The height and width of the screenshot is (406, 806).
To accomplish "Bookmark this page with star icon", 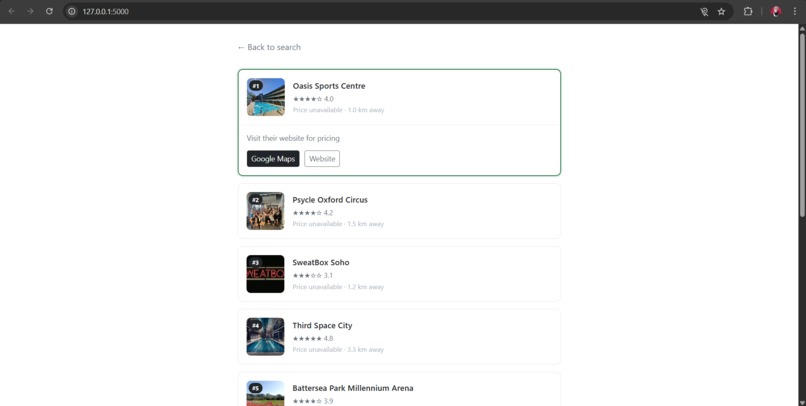I will 721,11.
